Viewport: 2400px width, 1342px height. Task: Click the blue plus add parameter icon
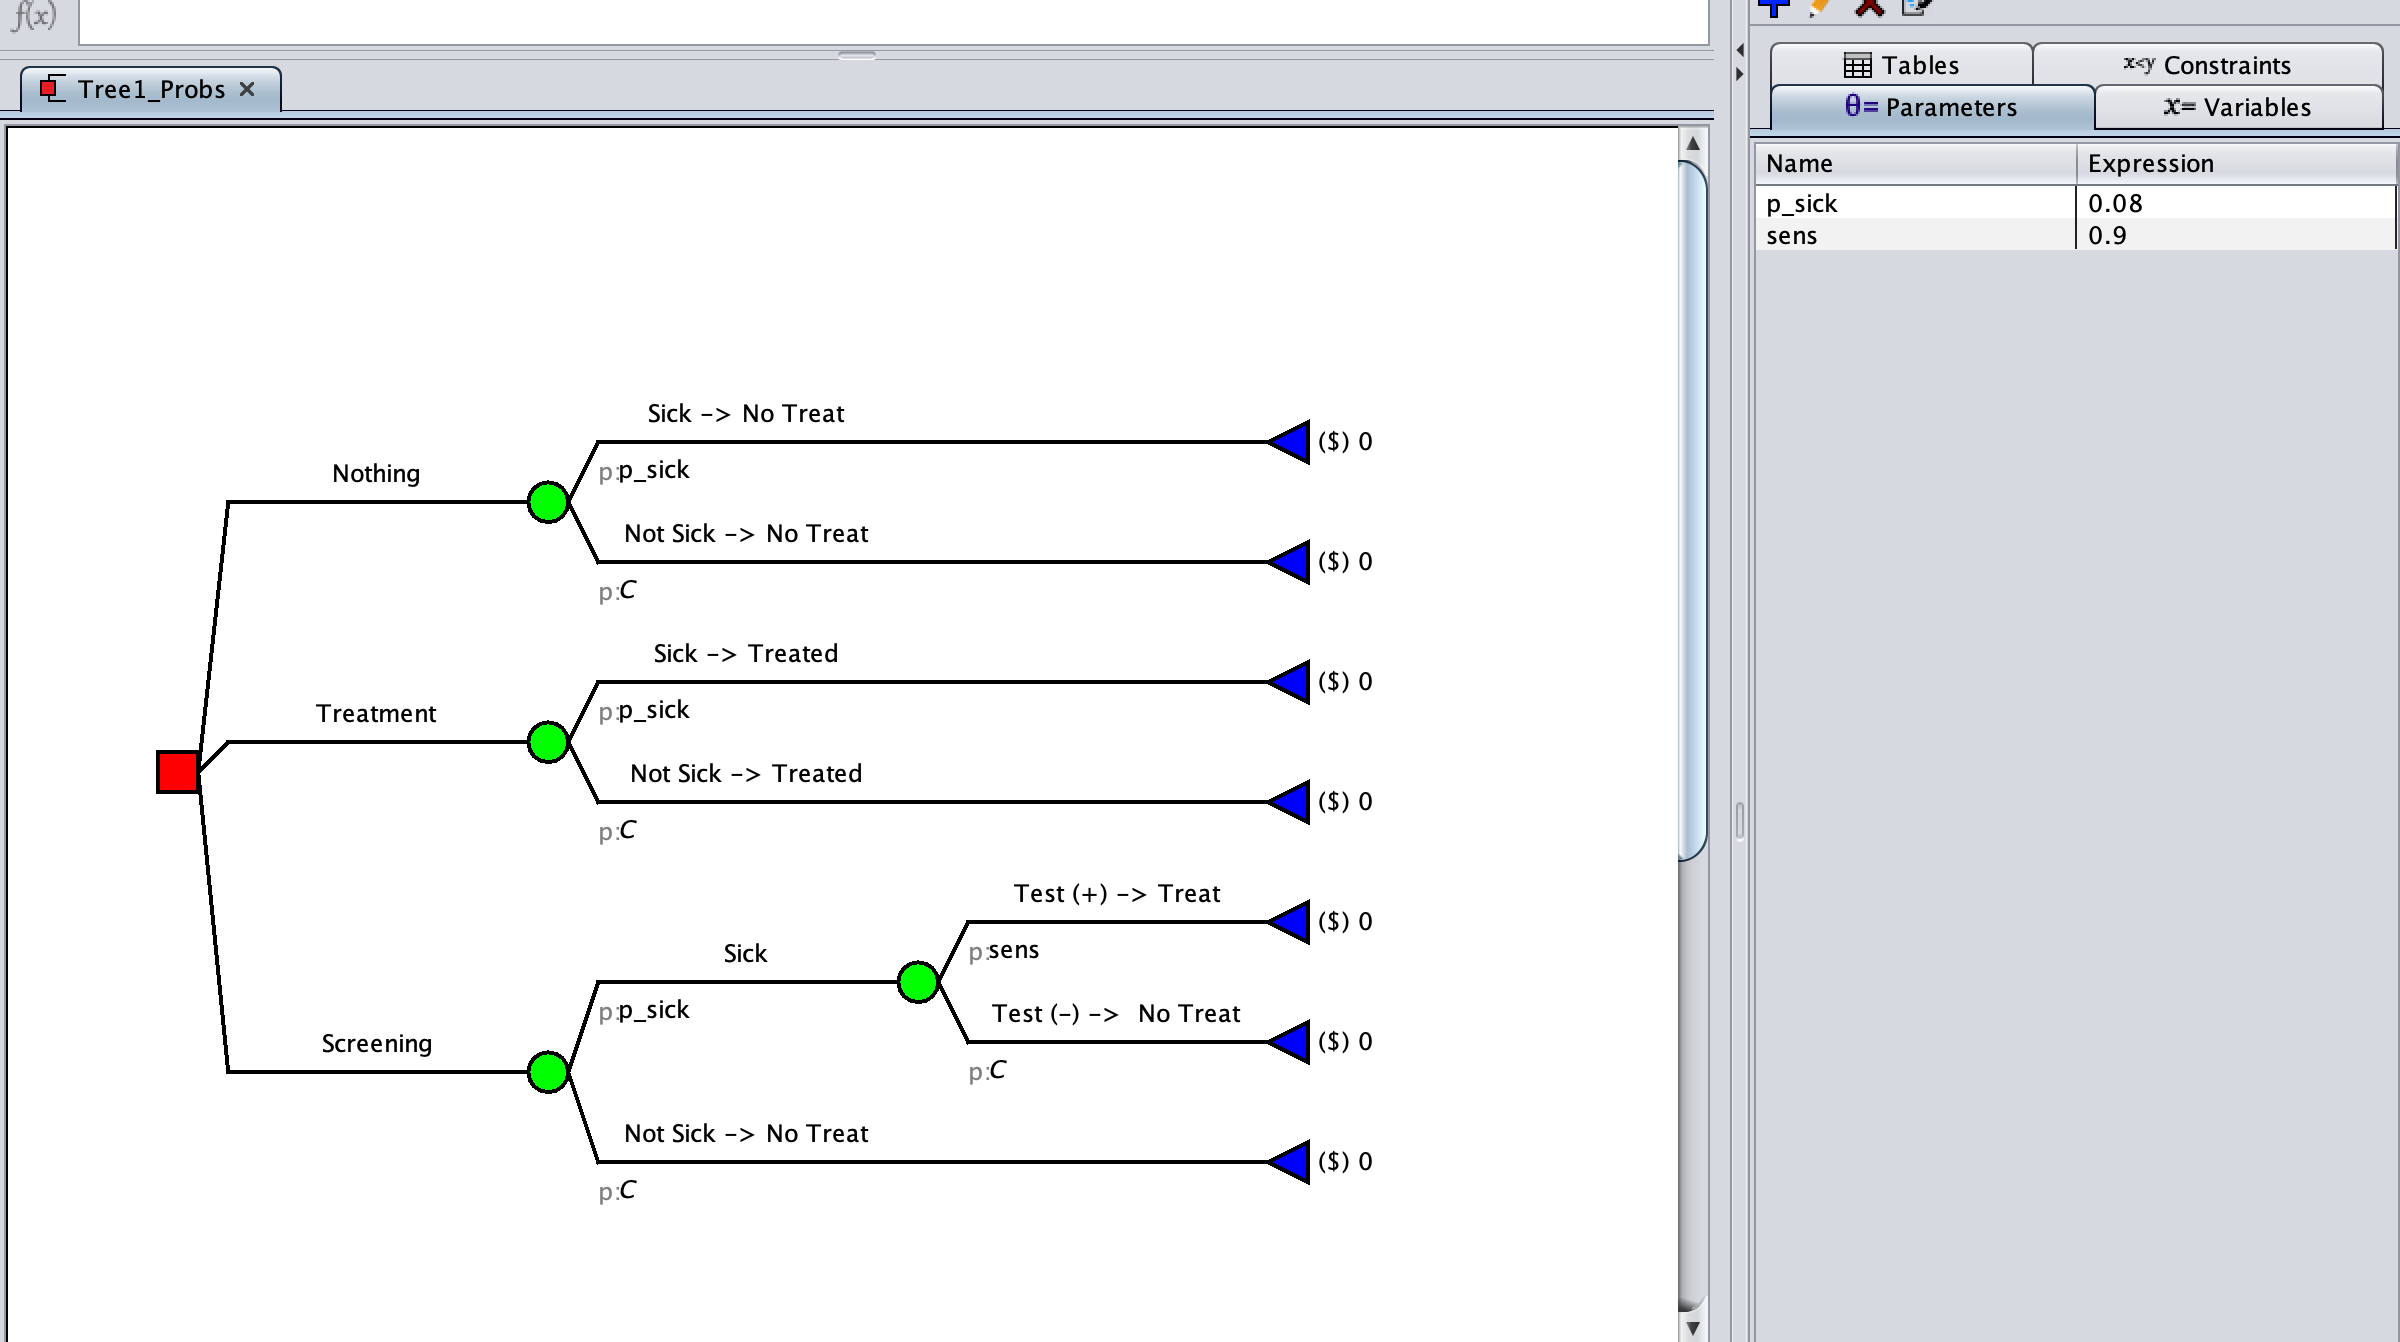tap(1774, 8)
